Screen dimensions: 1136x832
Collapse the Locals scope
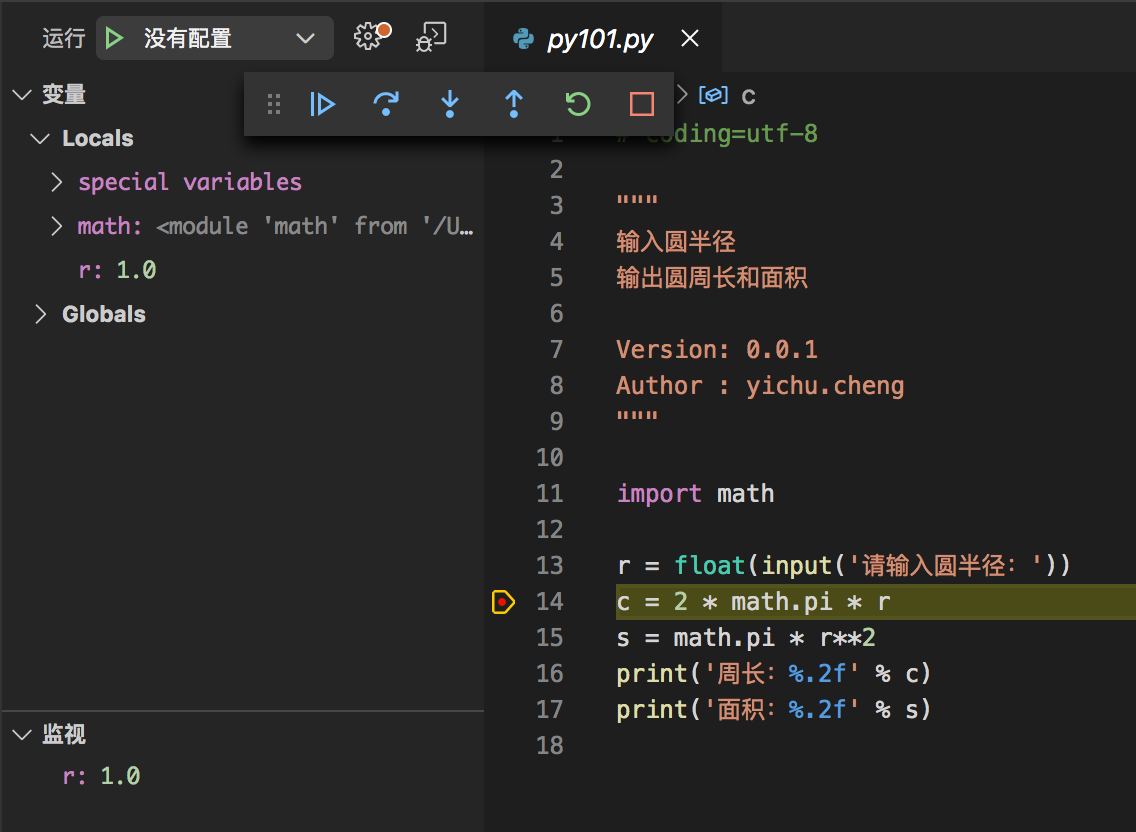(41, 138)
